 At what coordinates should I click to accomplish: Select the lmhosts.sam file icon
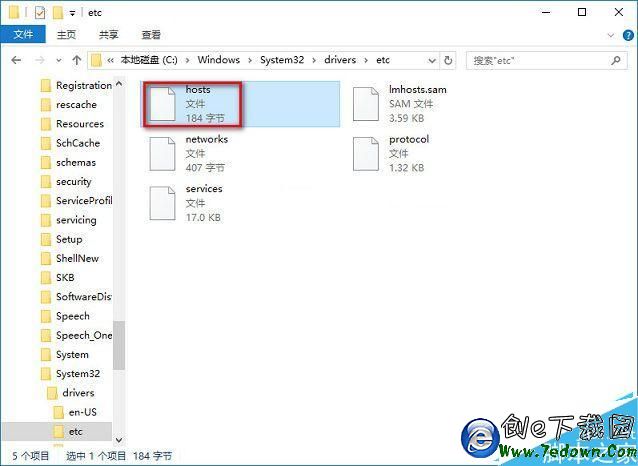tap(366, 104)
